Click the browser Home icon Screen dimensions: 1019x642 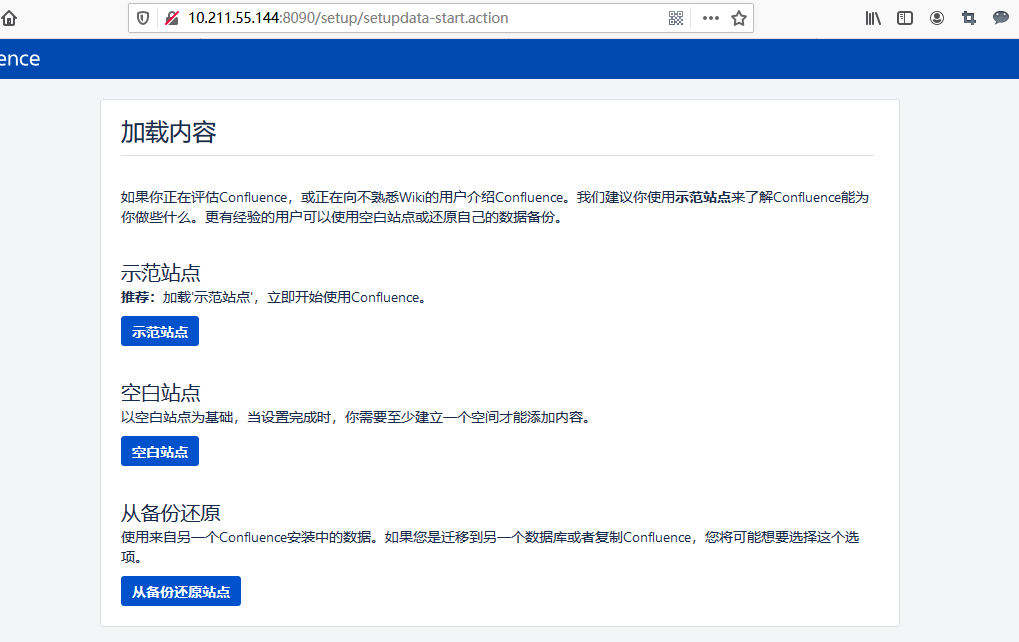point(9,18)
